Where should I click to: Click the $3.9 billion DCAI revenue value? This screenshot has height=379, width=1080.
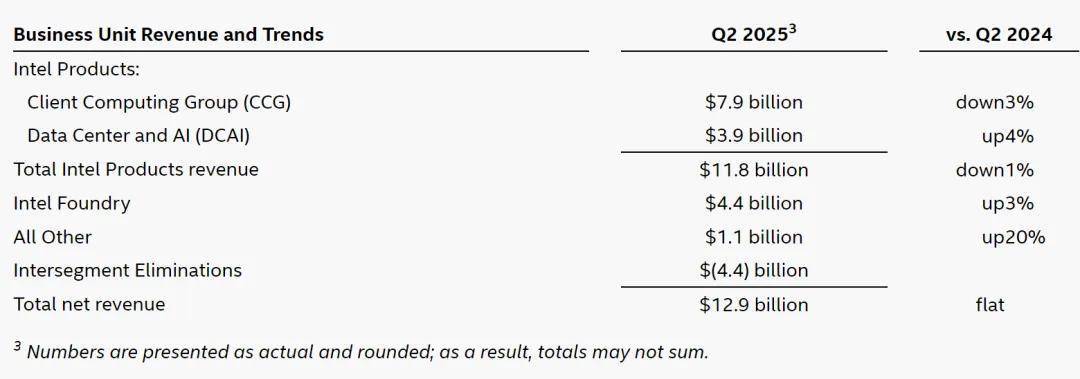[x=754, y=136]
